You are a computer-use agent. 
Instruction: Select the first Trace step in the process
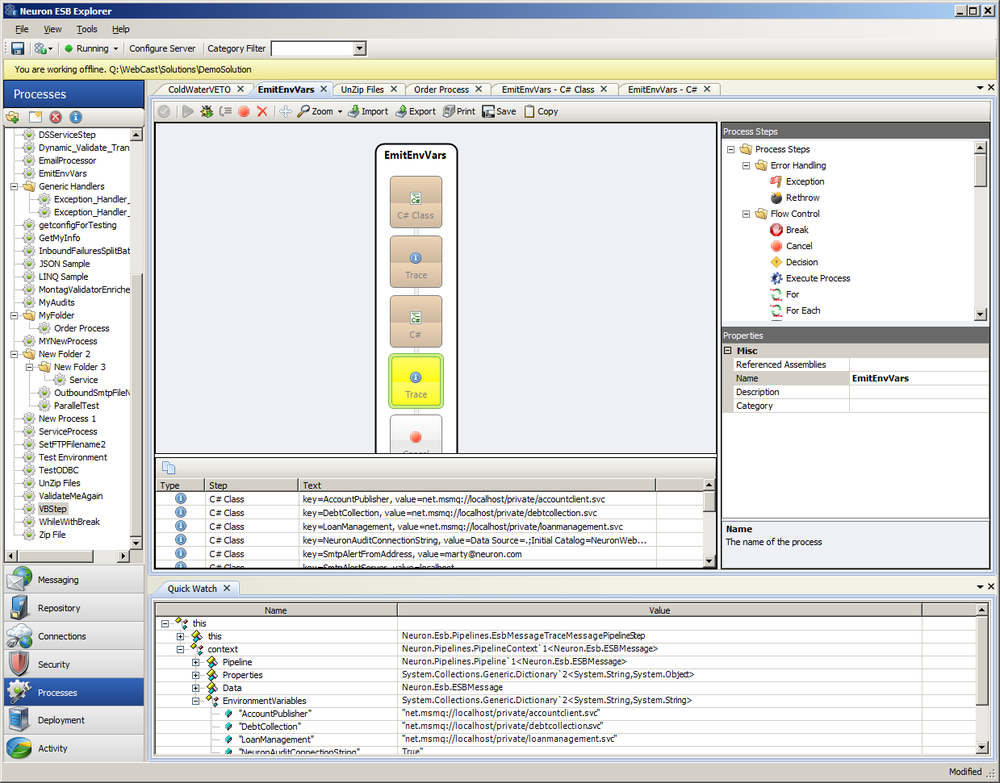[416, 261]
